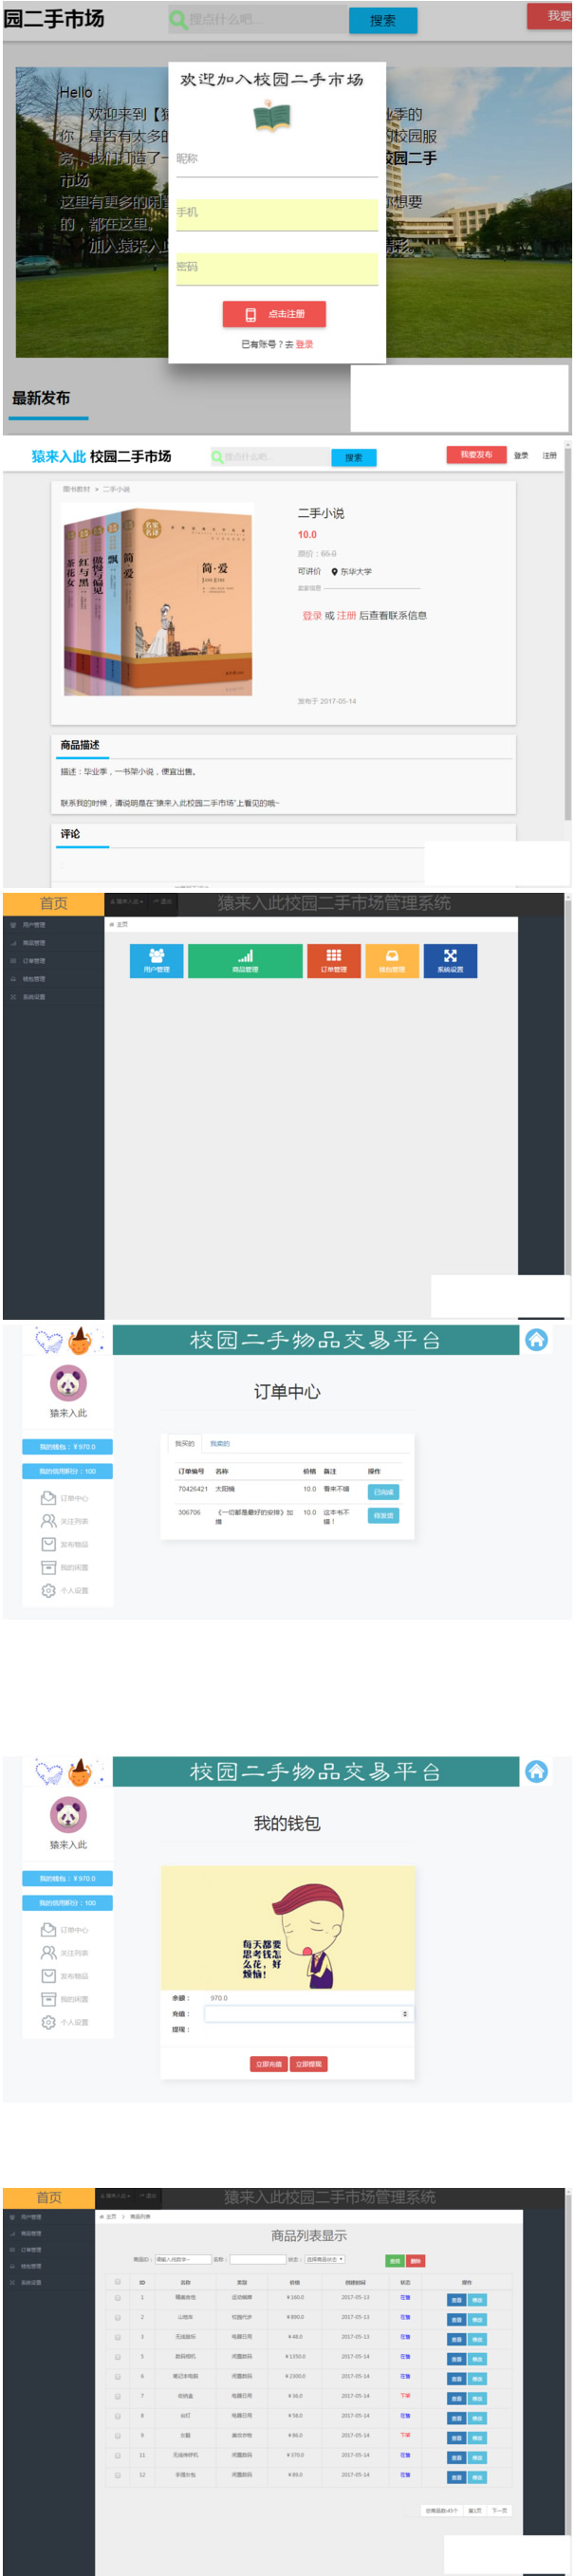Viewport: 575px width, 2576px height.
Task: Click the 手机 phone number input field
Action: (277, 213)
